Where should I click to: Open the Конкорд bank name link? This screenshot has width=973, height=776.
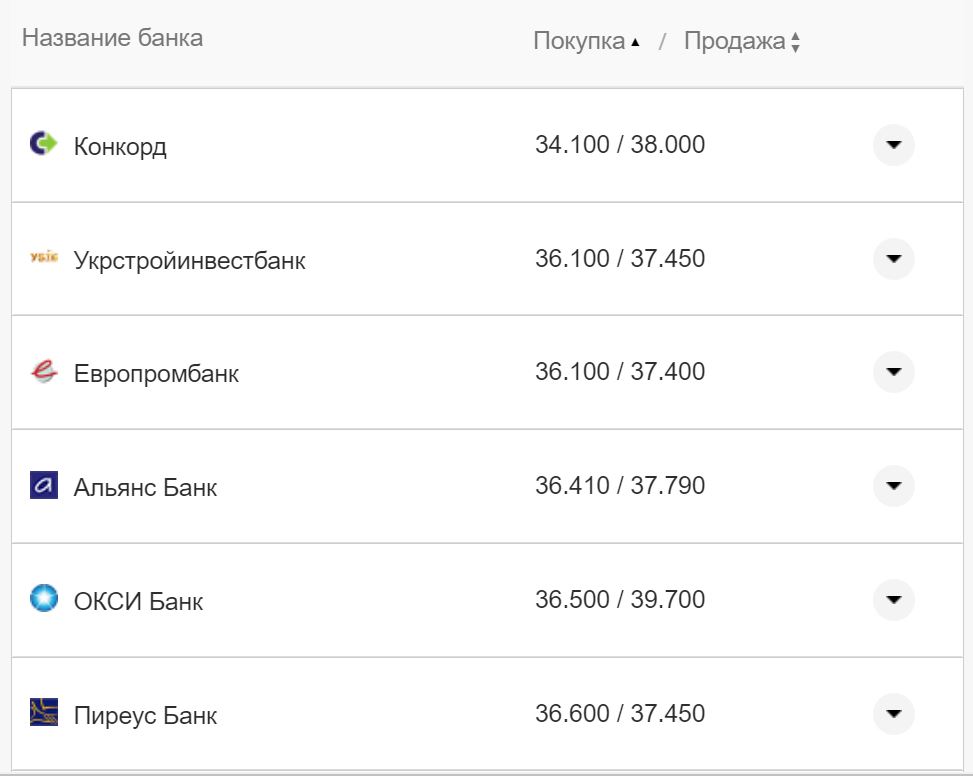(120, 146)
